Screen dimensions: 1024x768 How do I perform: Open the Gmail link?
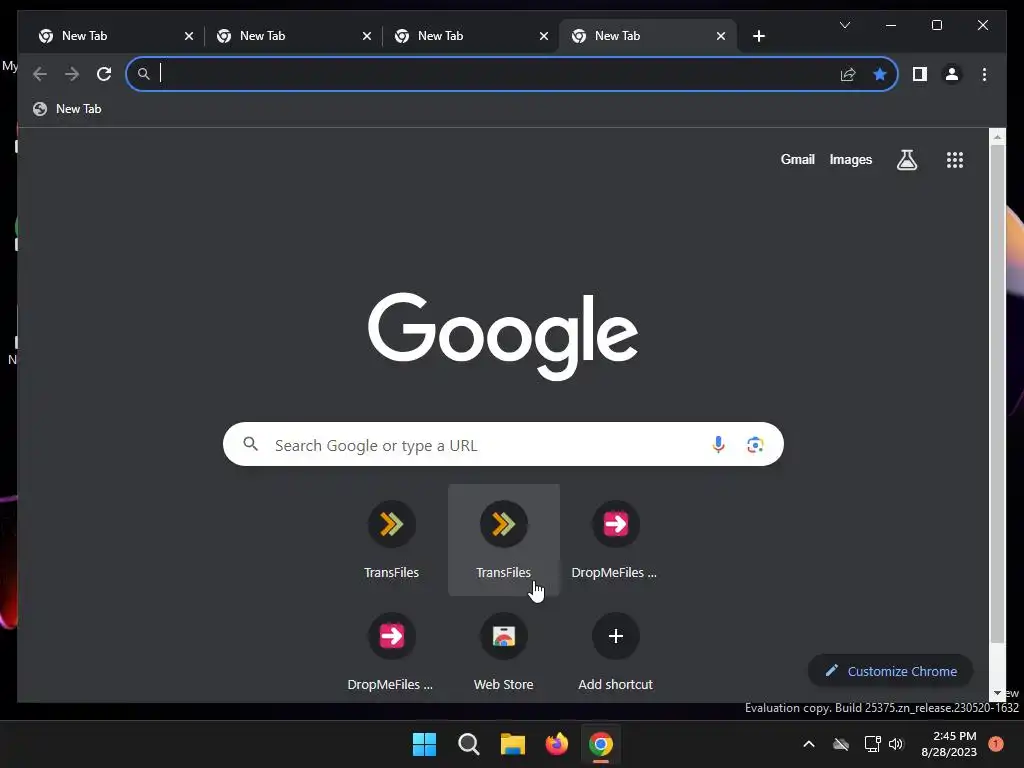pyautogui.click(x=797, y=159)
